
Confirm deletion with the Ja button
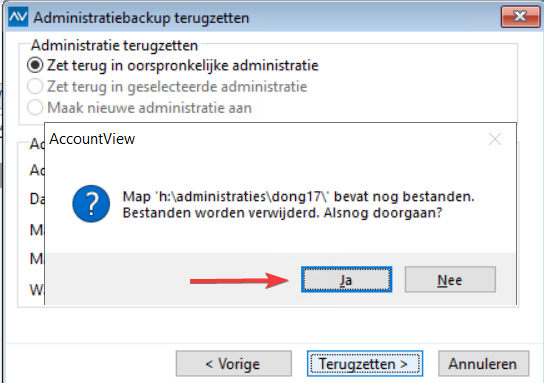coord(347,280)
